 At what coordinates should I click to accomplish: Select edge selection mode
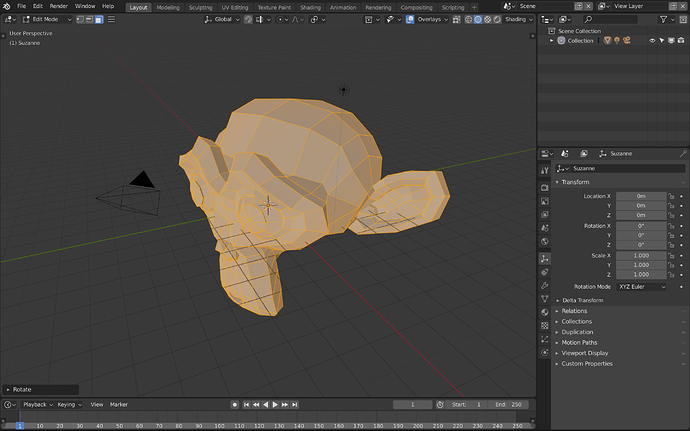coord(89,19)
